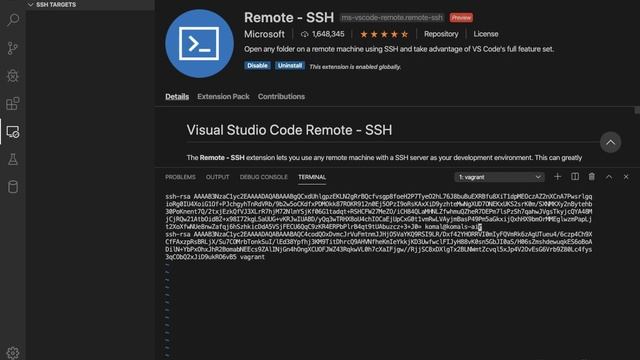This screenshot has width=640, height=360.
Task: Disable the Remote - SSH extension
Action: tap(257, 66)
